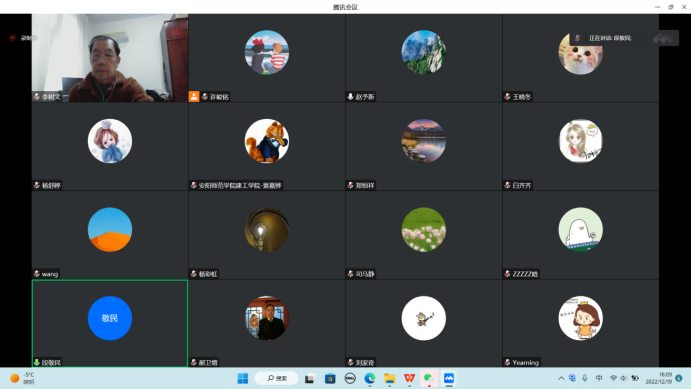Open WPS Office from the taskbar

[x=409, y=378]
